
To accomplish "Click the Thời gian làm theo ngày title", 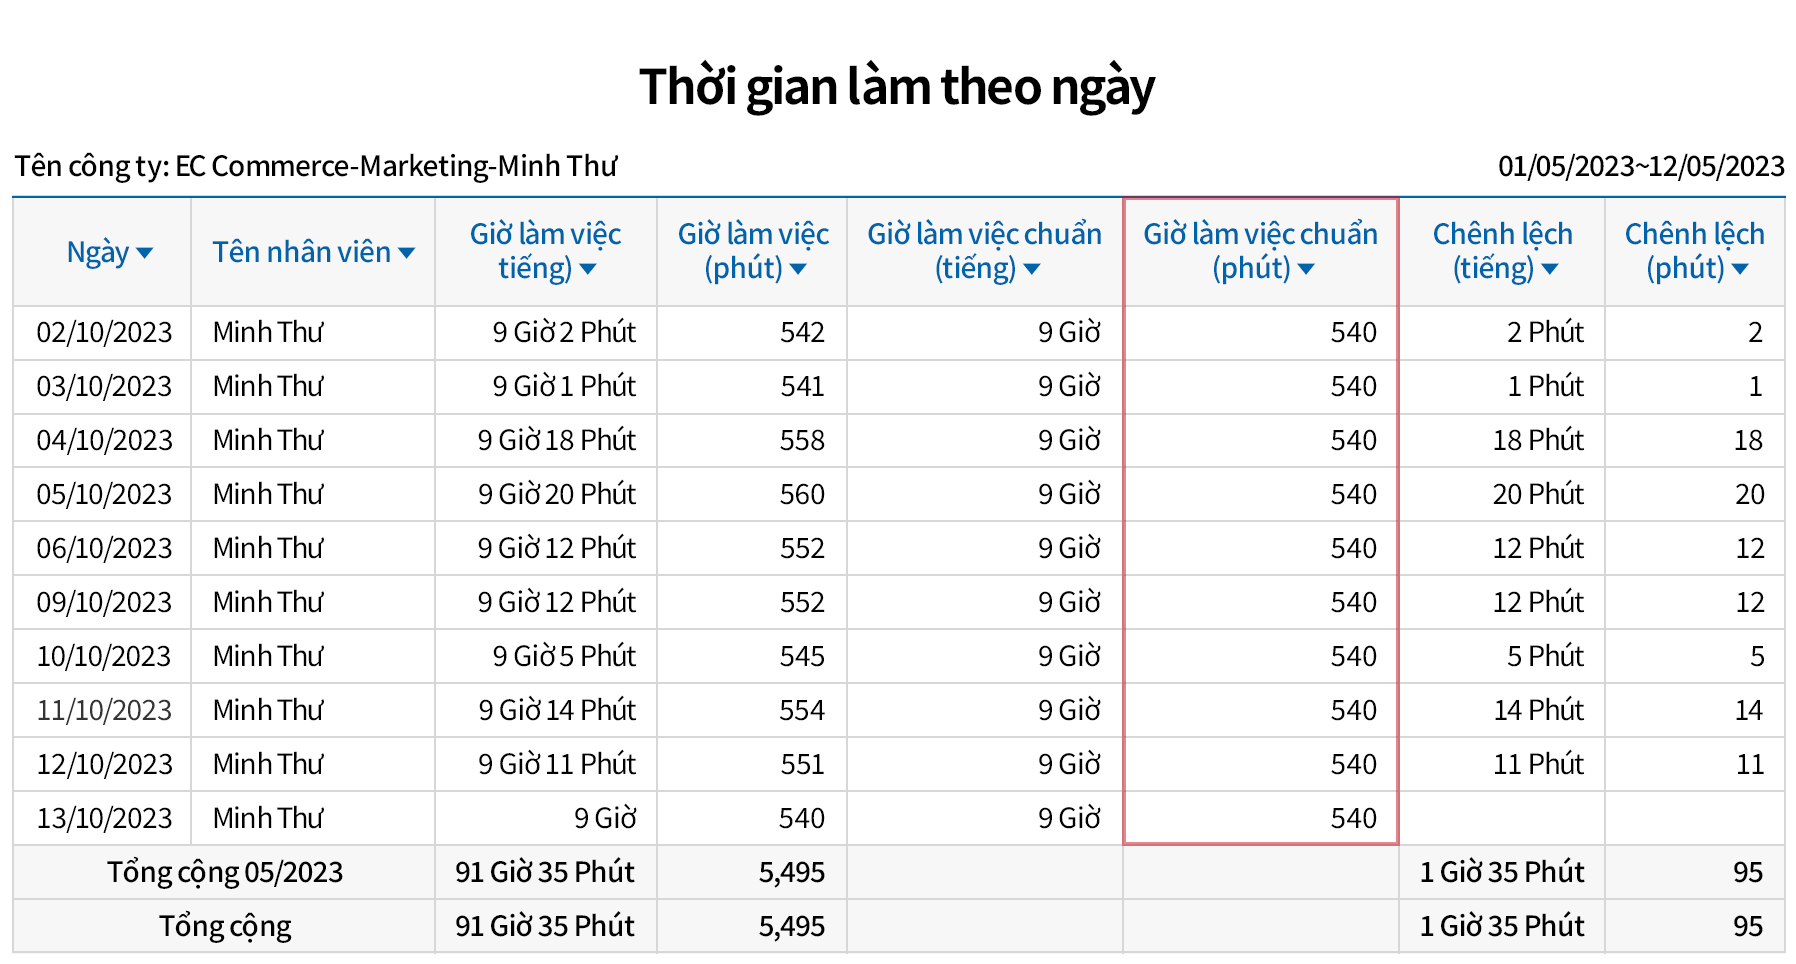I will tap(897, 87).
